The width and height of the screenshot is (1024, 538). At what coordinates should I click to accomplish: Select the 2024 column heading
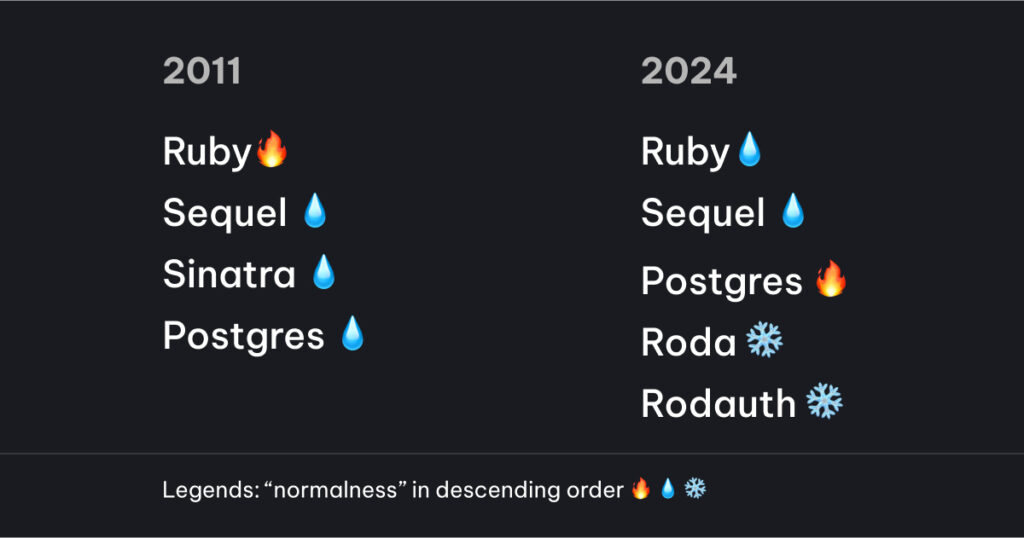pos(689,72)
